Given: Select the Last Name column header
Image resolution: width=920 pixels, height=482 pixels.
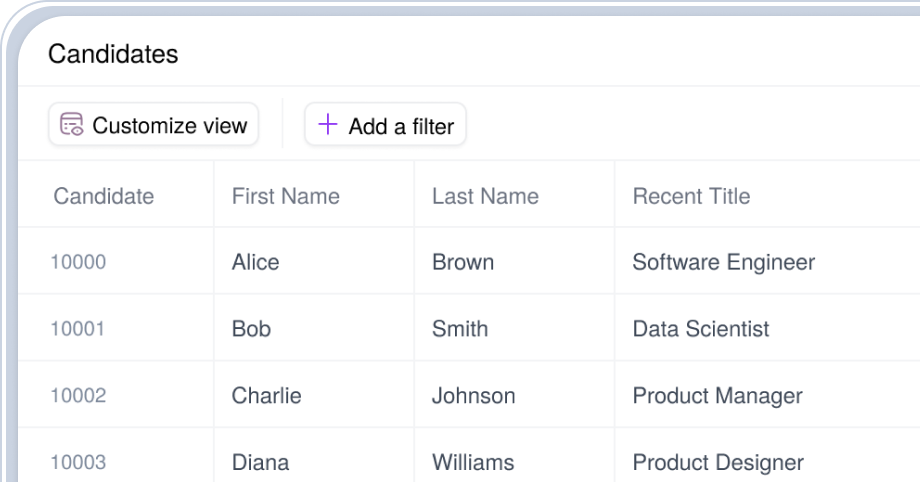Looking at the screenshot, I should pos(485,196).
